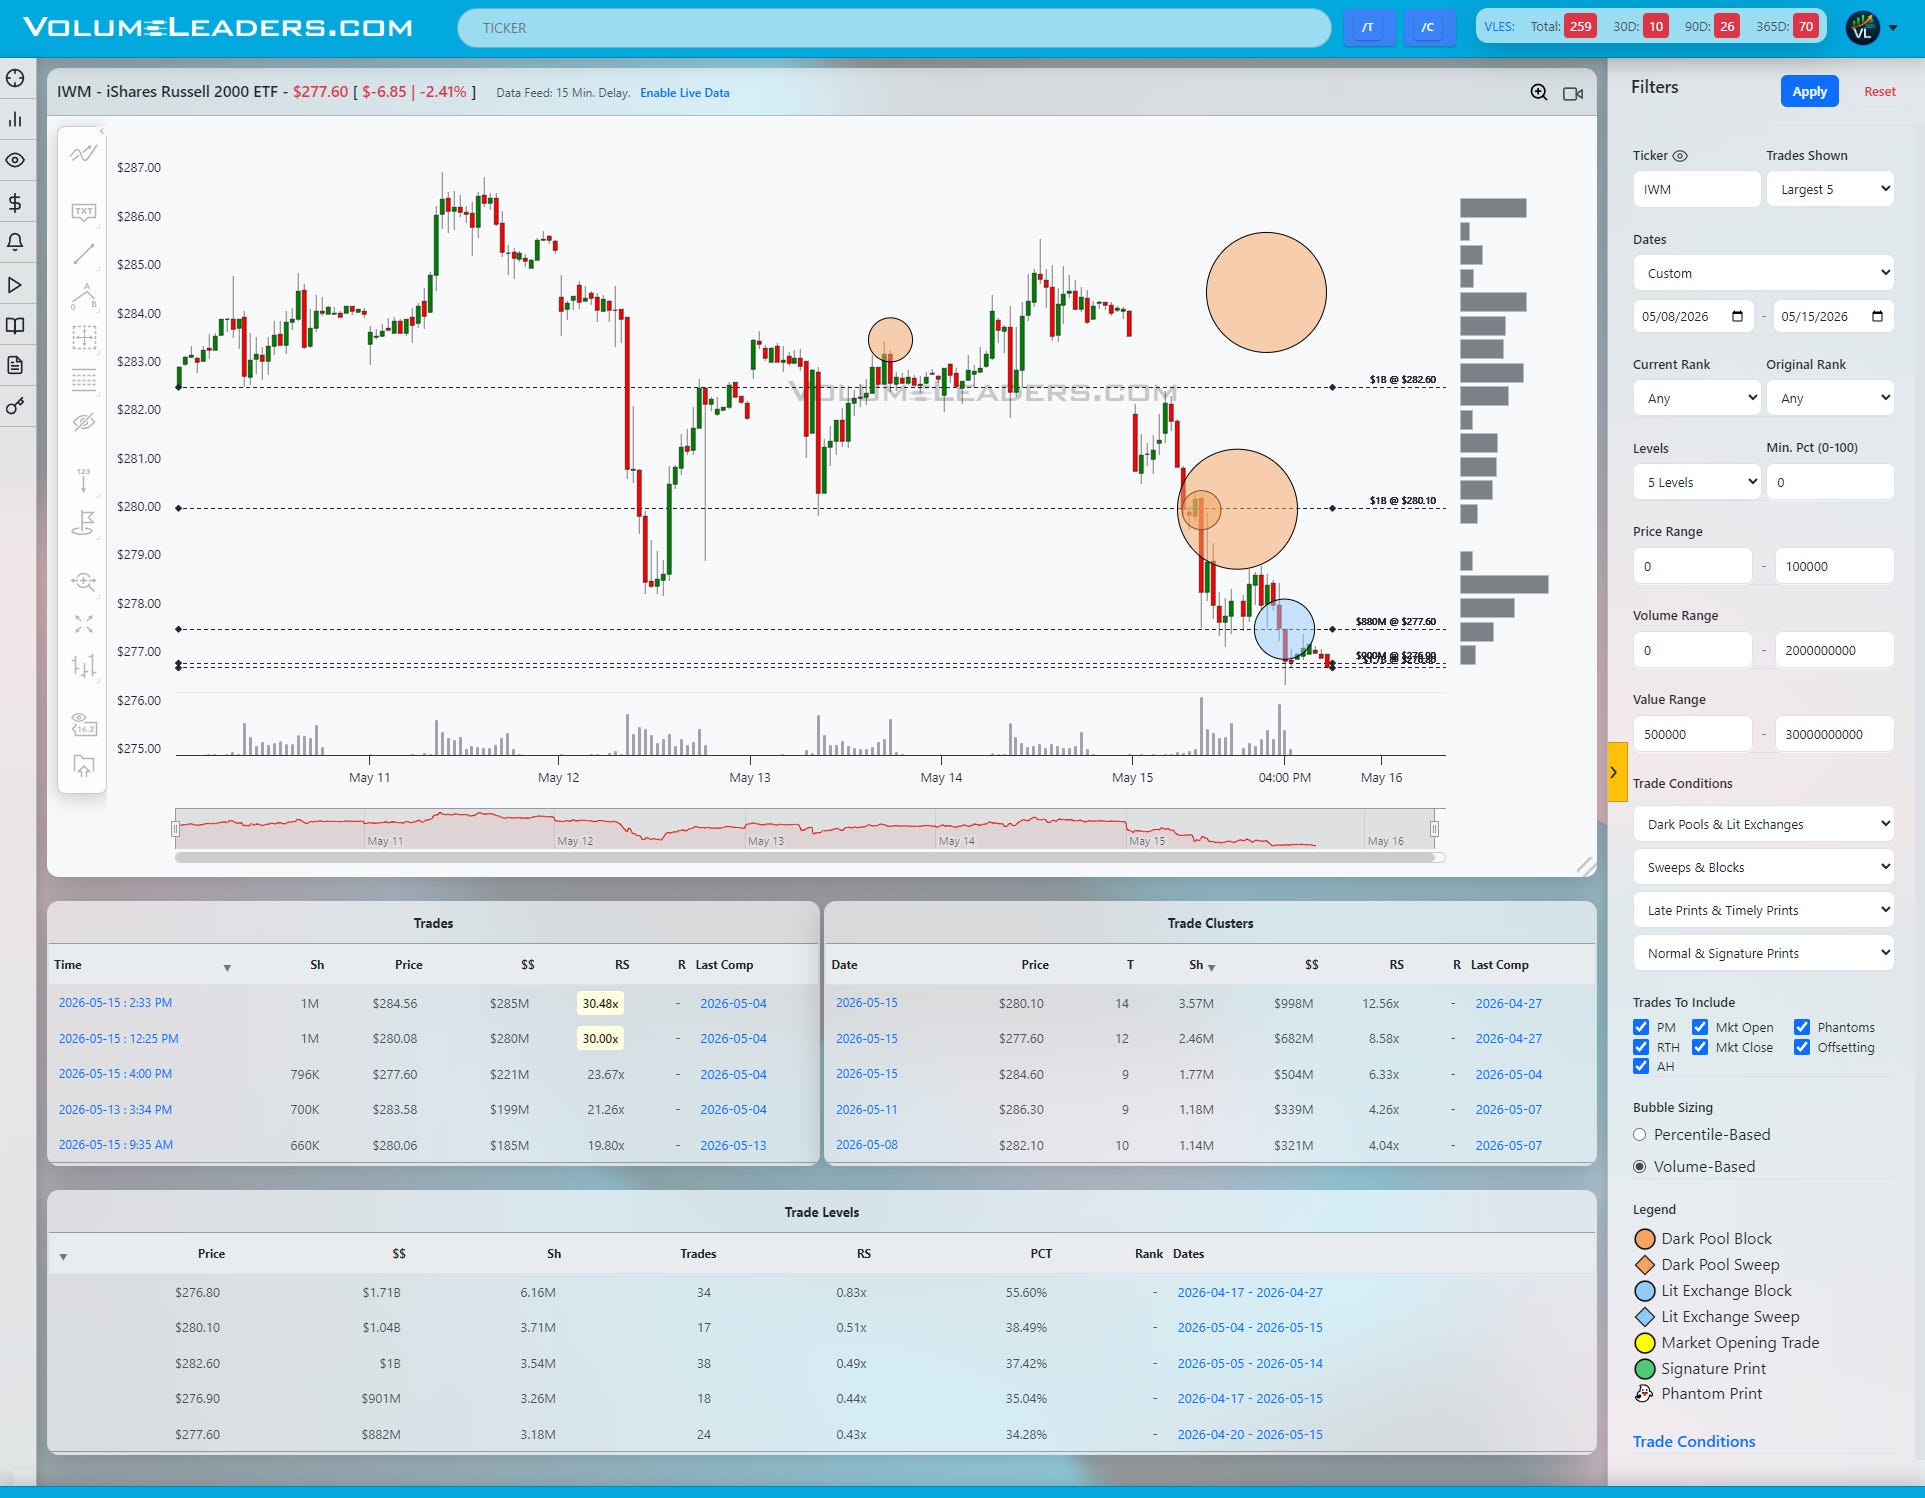Click the chart range navigator left handle
The image size is (1925, 1498).
(x=176, y=829)
